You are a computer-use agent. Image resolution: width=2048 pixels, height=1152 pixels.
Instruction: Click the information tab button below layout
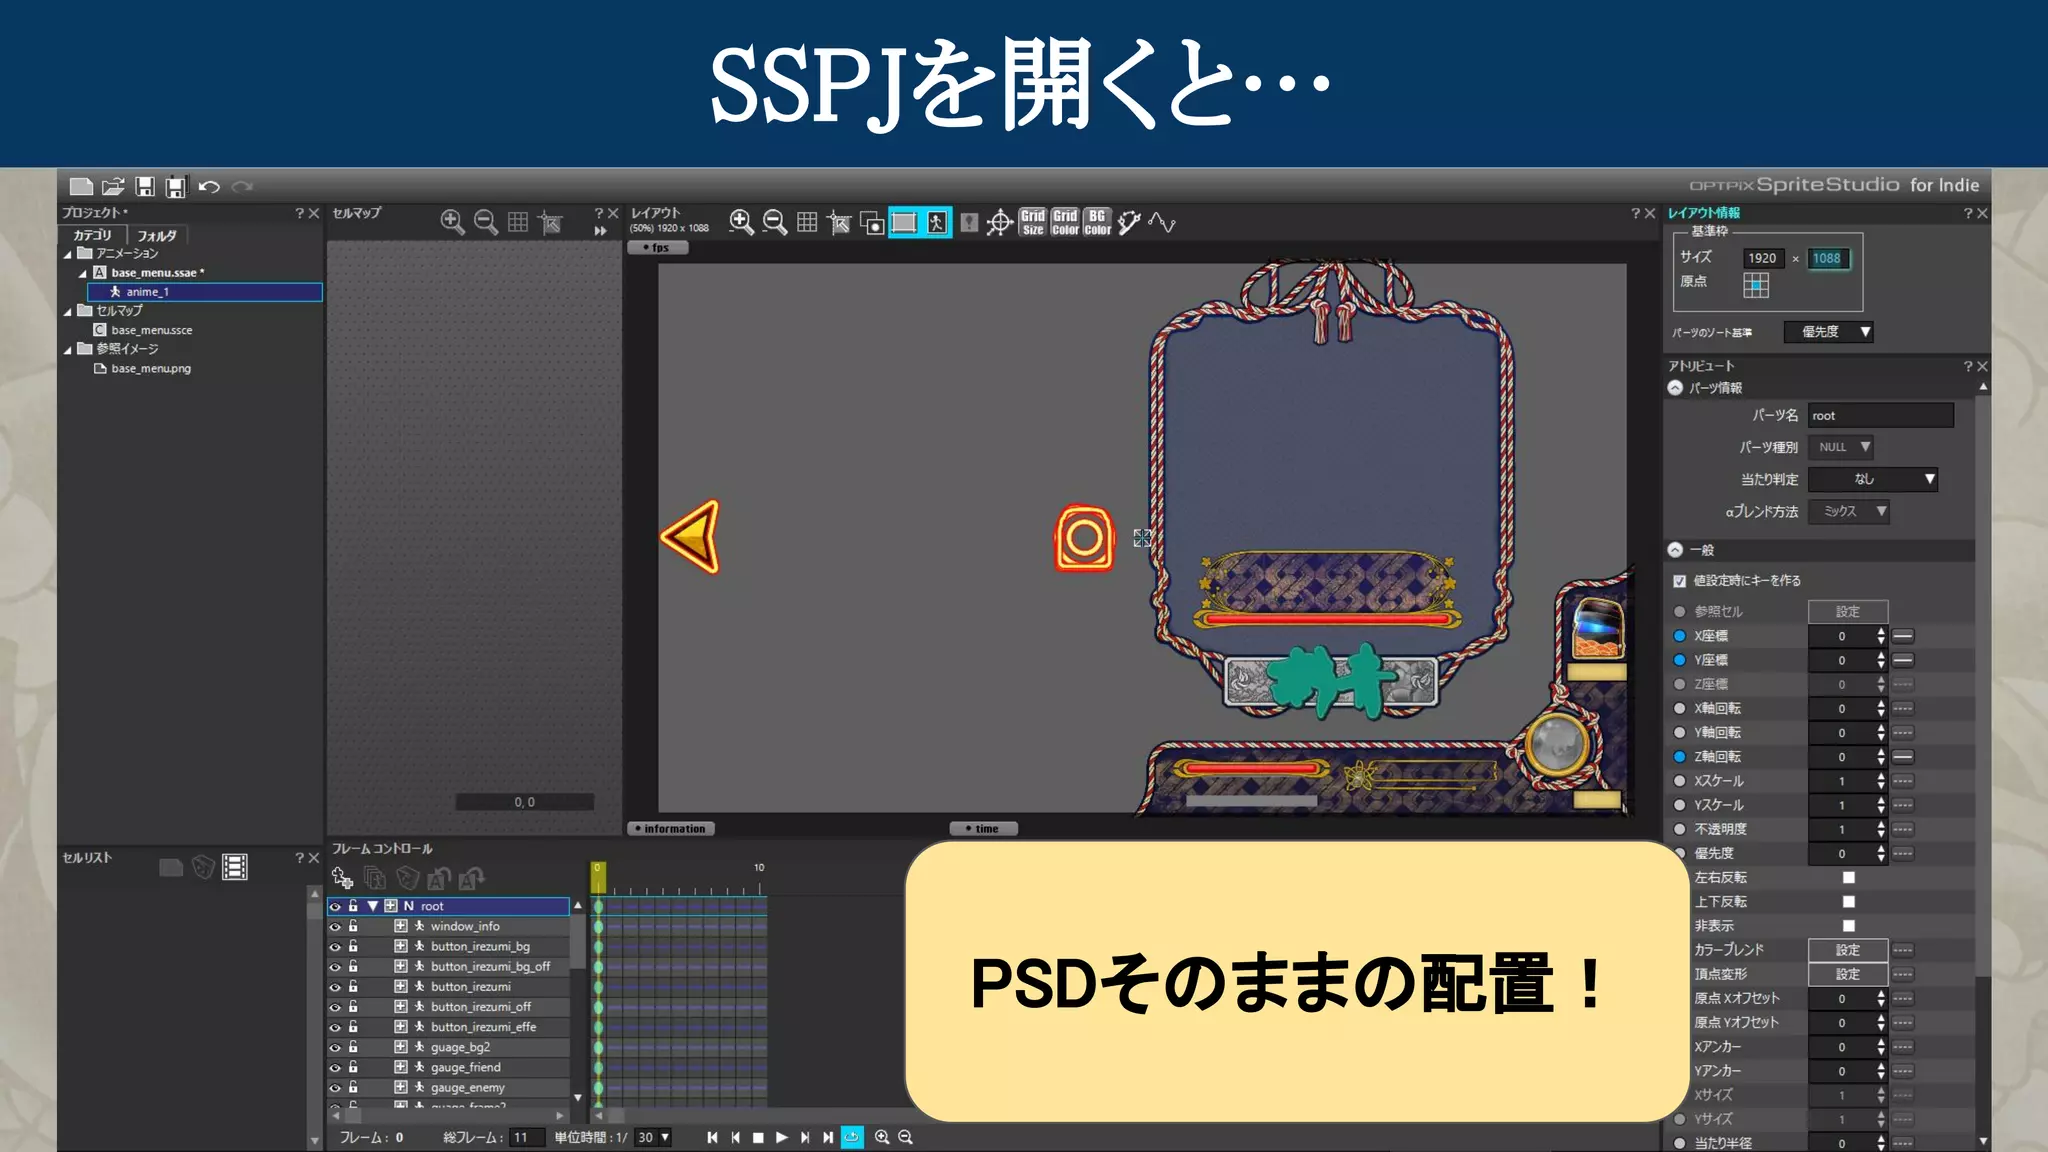pyautogui.click(x=671, y=828)
